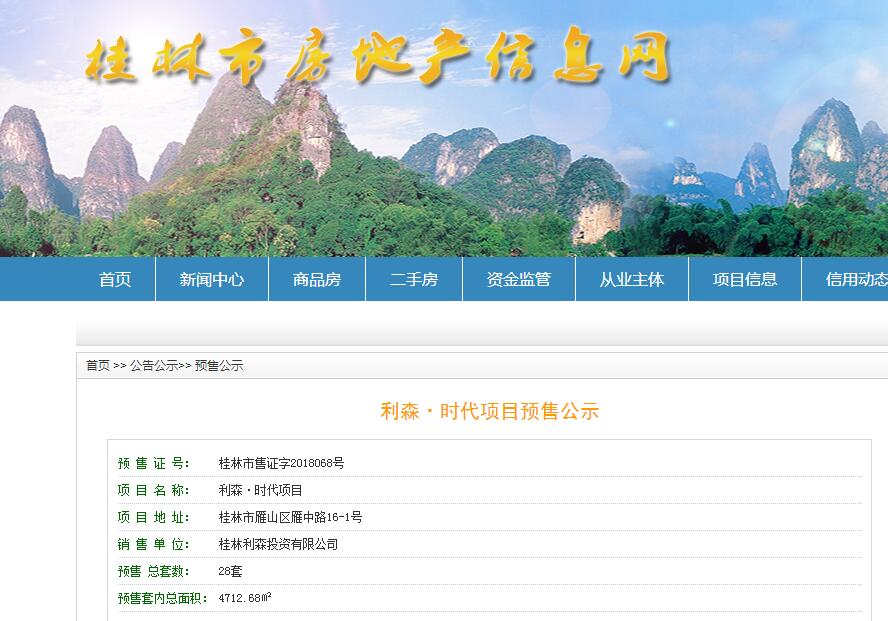888x621 pixels.
Task: Click the 首页 navigation menu item
Action: pyautogui.click(x=115, y=280)
